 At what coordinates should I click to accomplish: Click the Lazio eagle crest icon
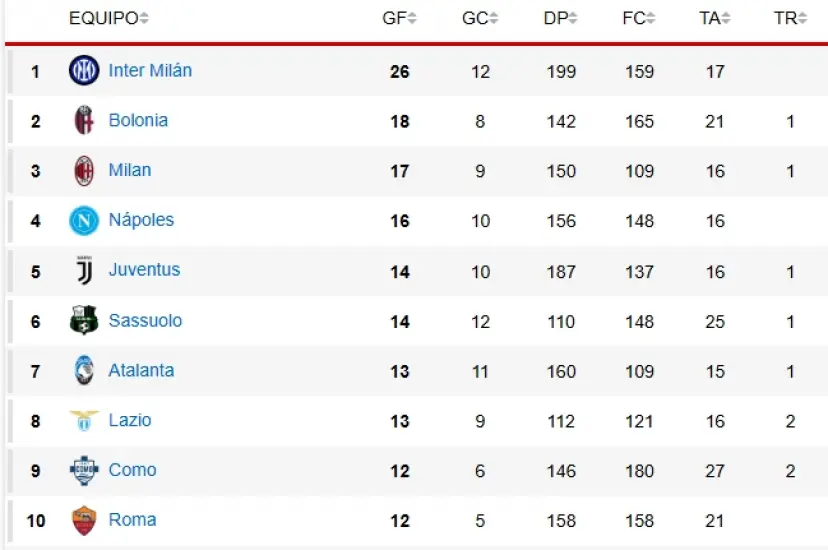pyautogui.click(x=84, y=421)
